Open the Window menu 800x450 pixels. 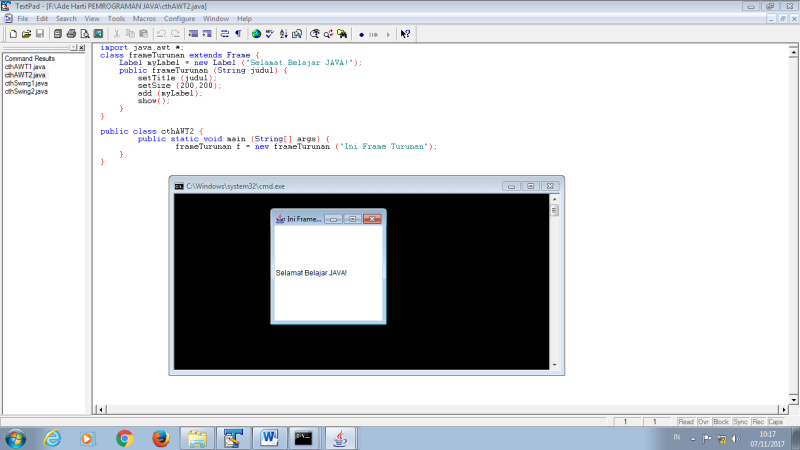tap(216, 18)
